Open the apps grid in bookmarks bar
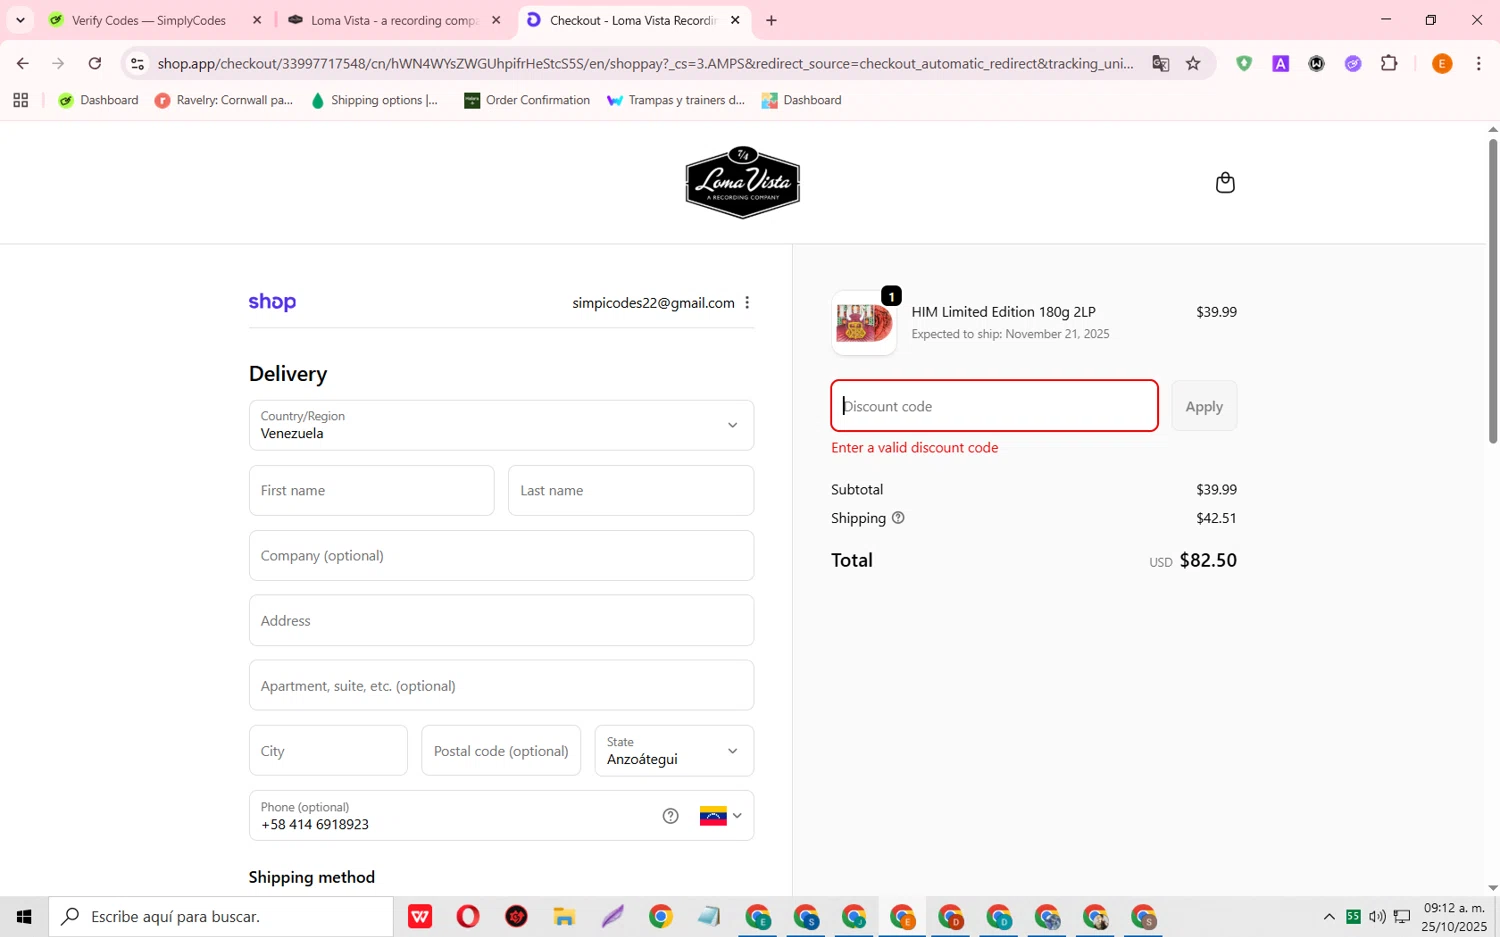The image size is (1500, 937). (20, 100)
